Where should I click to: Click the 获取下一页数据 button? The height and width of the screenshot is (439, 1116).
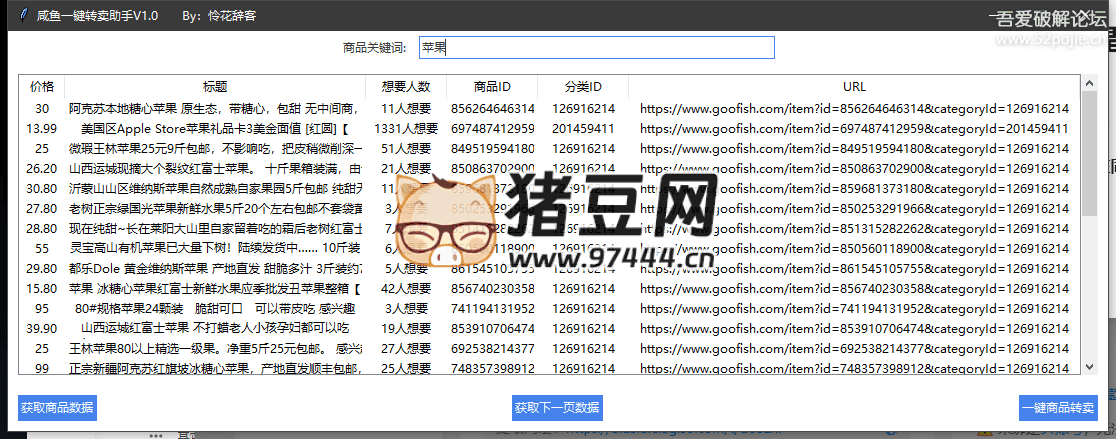pyautogui.click(x=557, y=408)
